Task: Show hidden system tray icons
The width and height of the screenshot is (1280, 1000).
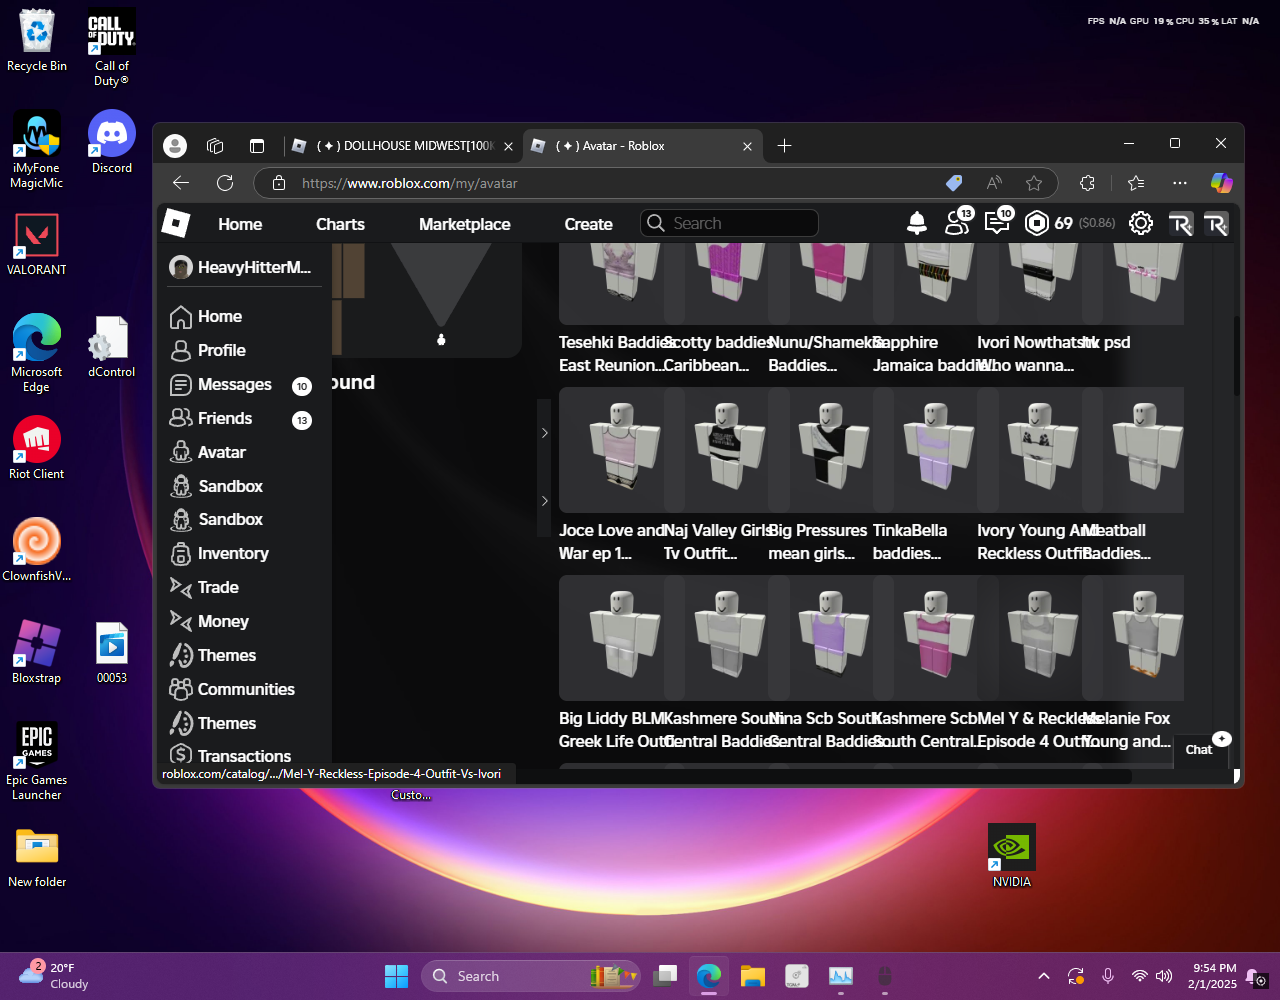Action: pos(1044,976)
